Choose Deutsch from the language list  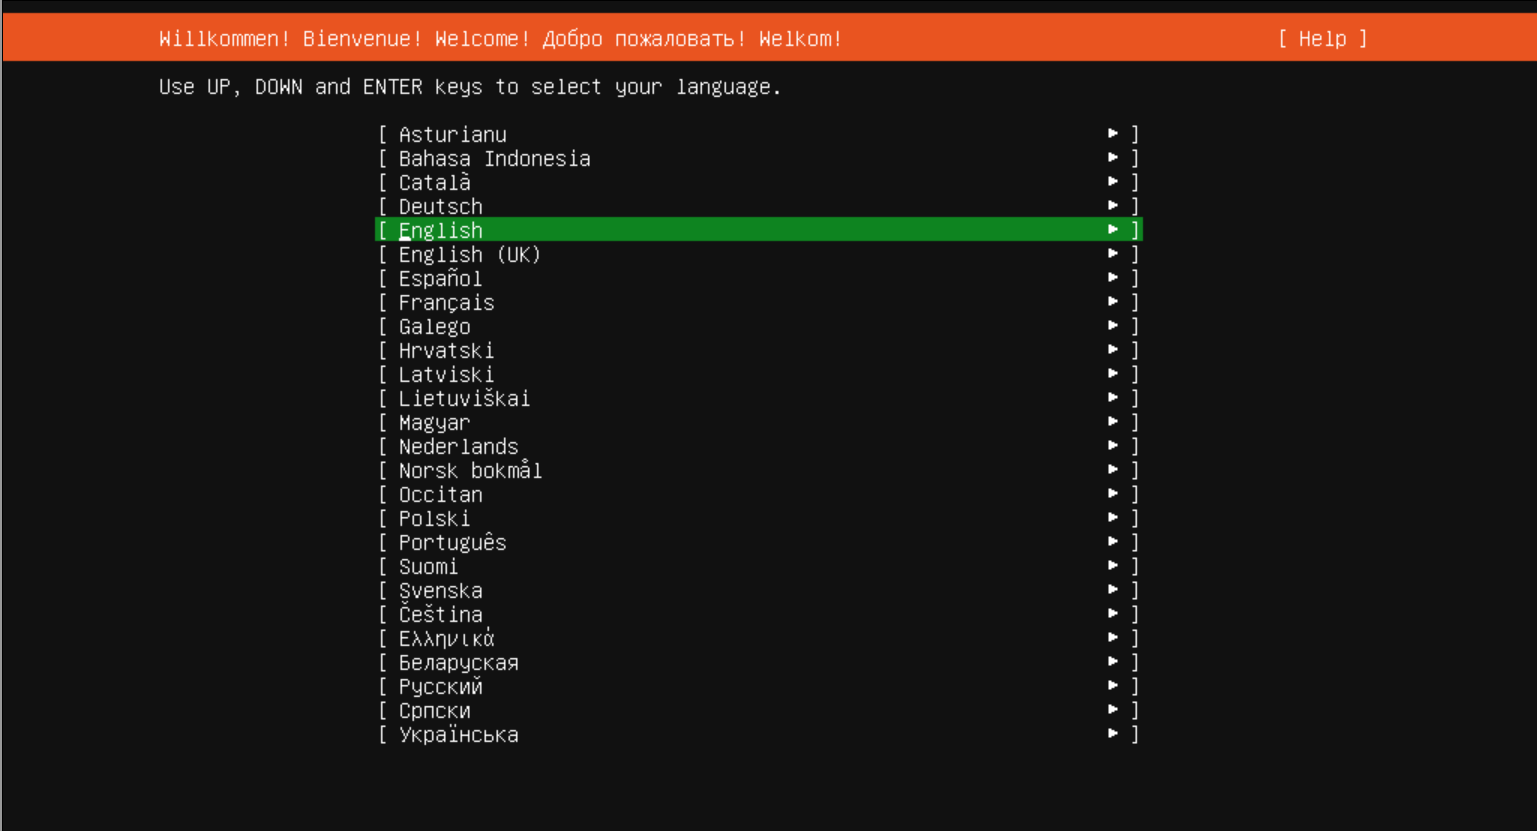click(441, 207)
